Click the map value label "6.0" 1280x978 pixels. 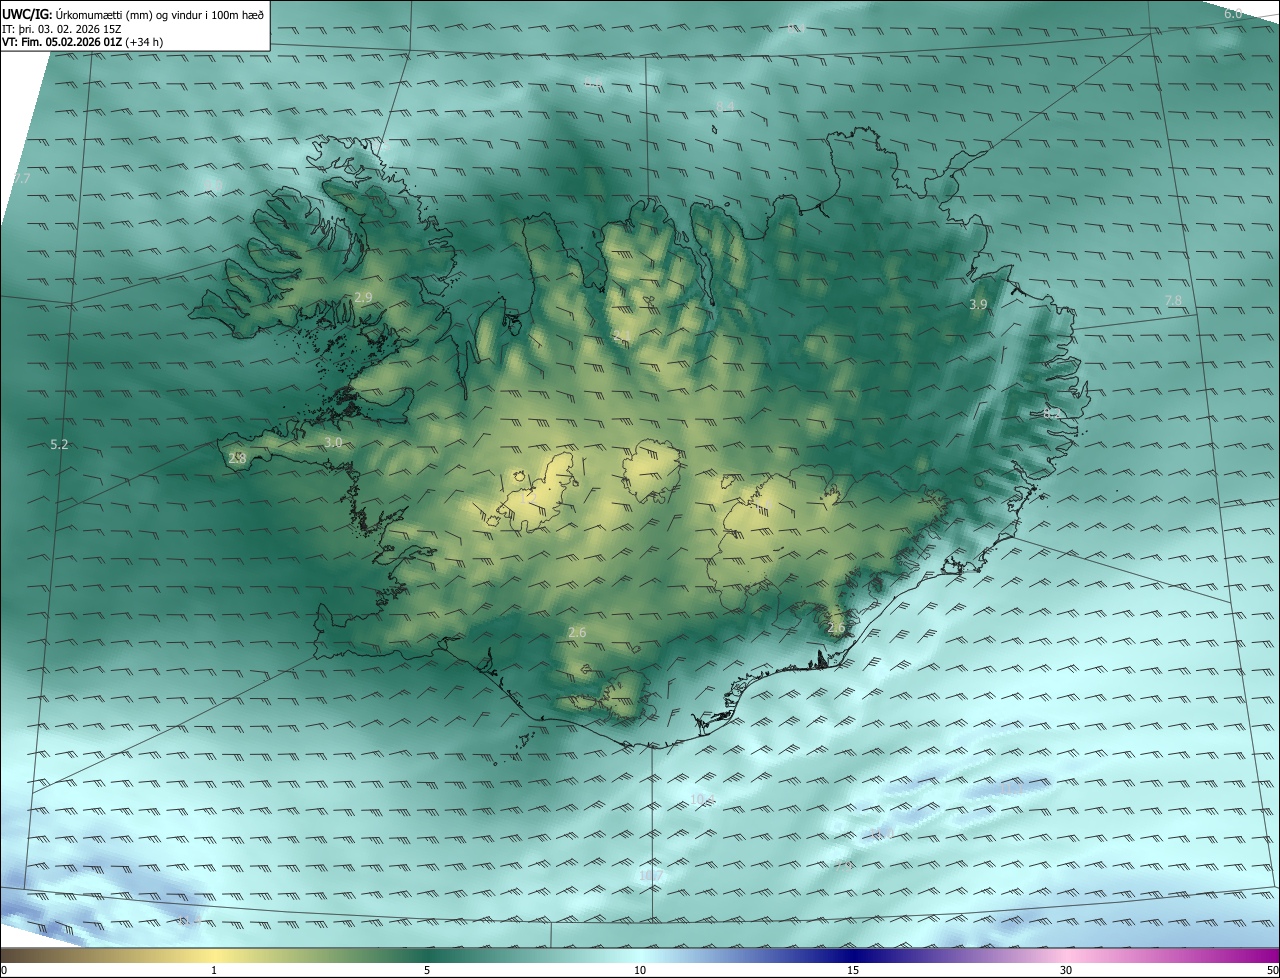(1233, 14)
